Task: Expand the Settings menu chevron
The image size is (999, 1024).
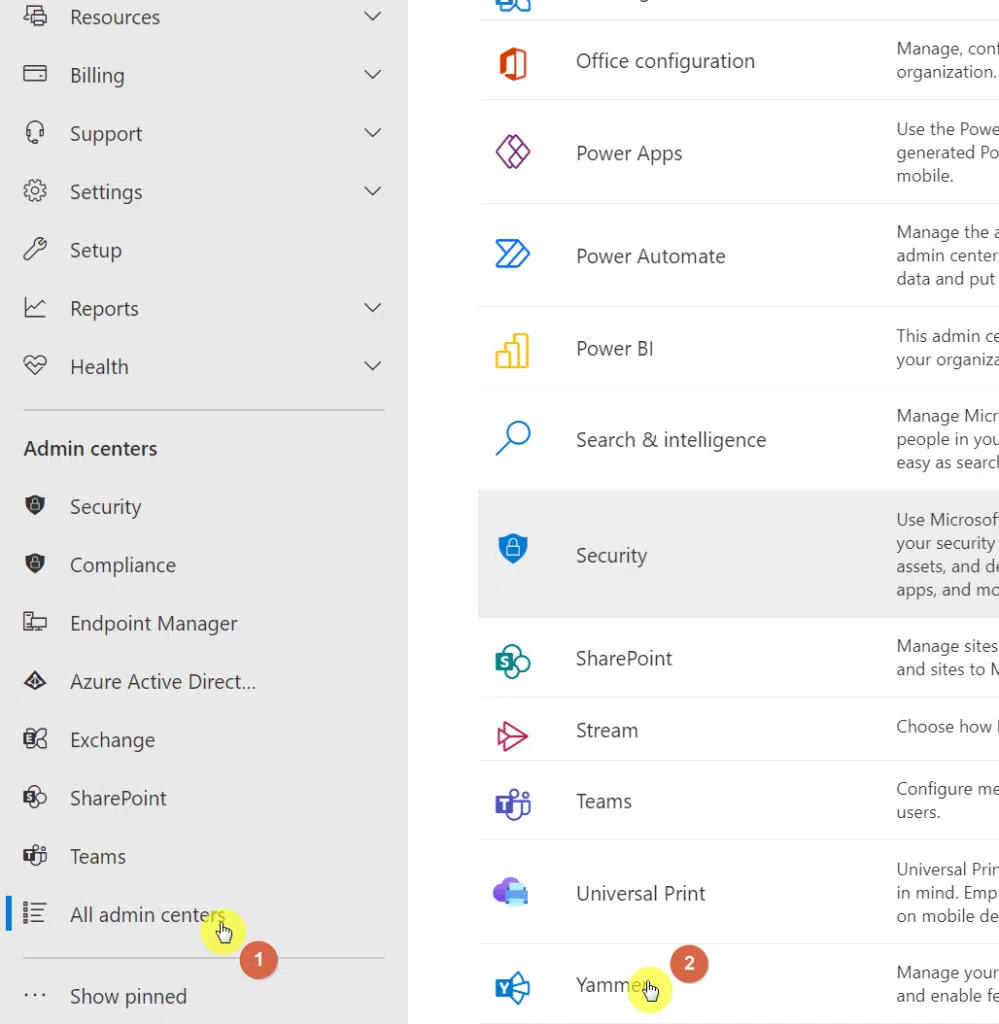Action: [372, 191]
